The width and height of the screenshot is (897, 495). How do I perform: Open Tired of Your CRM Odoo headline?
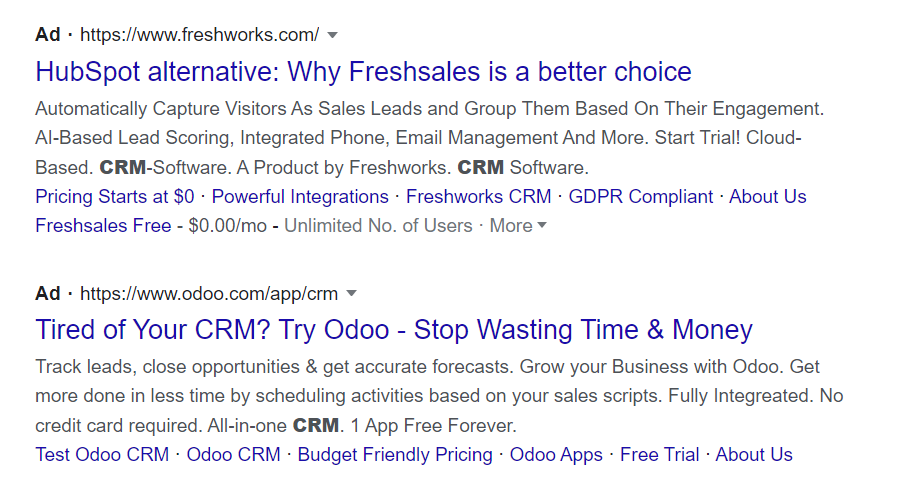pos(393,330)
